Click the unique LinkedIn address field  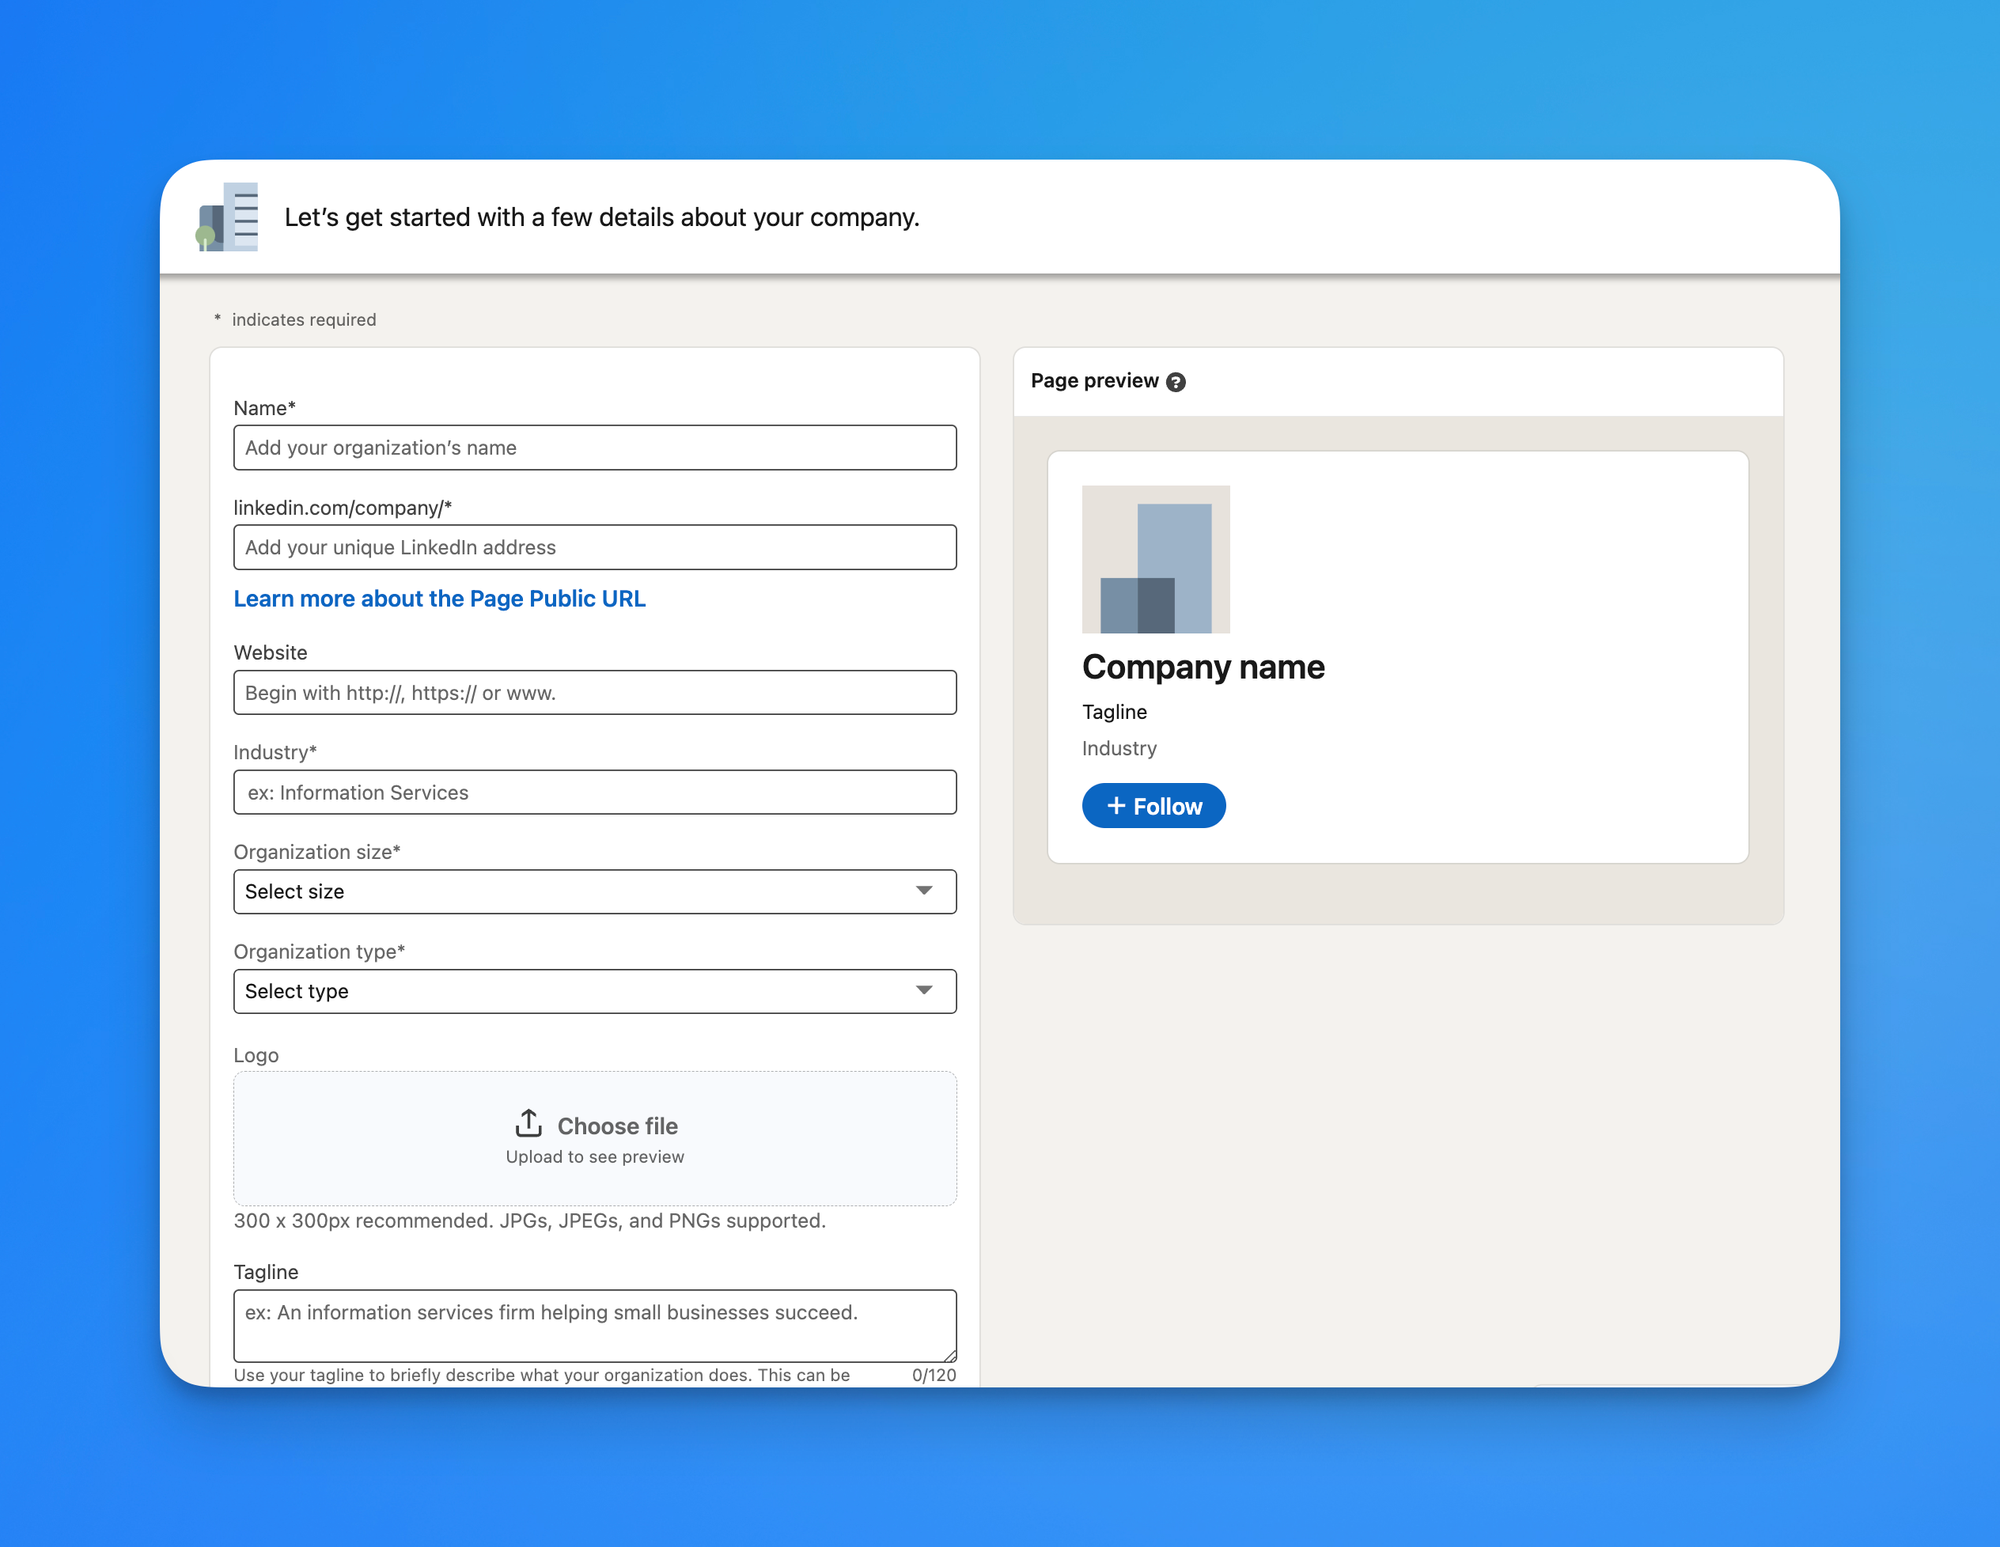pyautogui.click(x=595, y=547)
